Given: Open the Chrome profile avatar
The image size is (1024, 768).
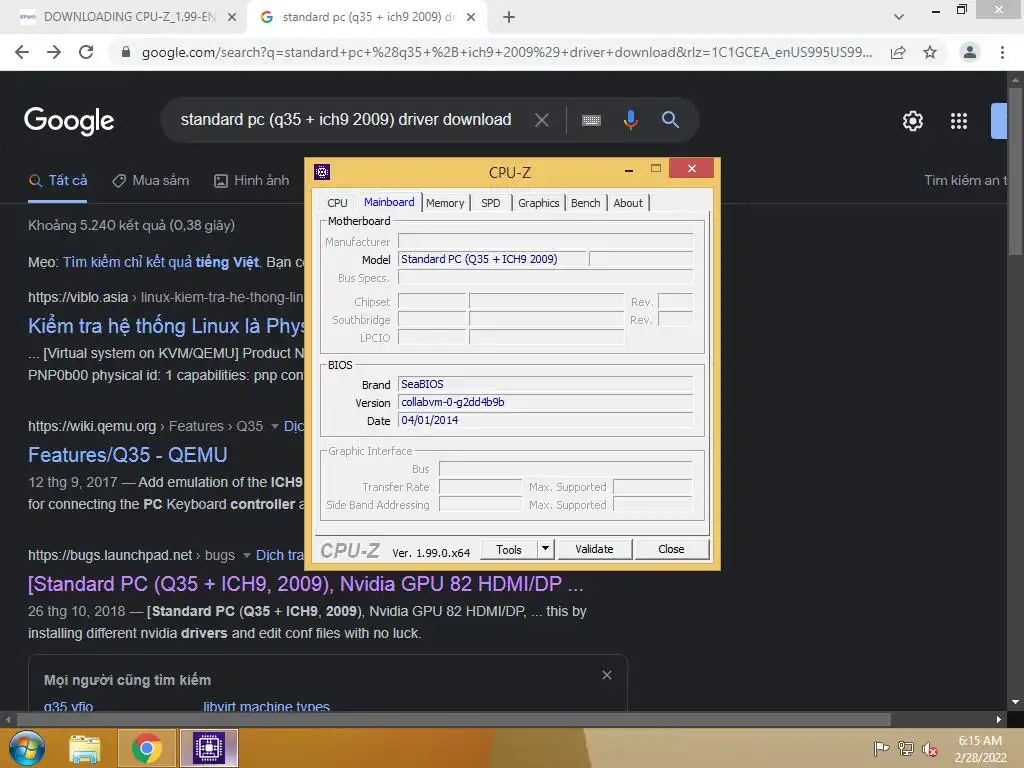Looking at the screenshot, I should tap(970, 52).
